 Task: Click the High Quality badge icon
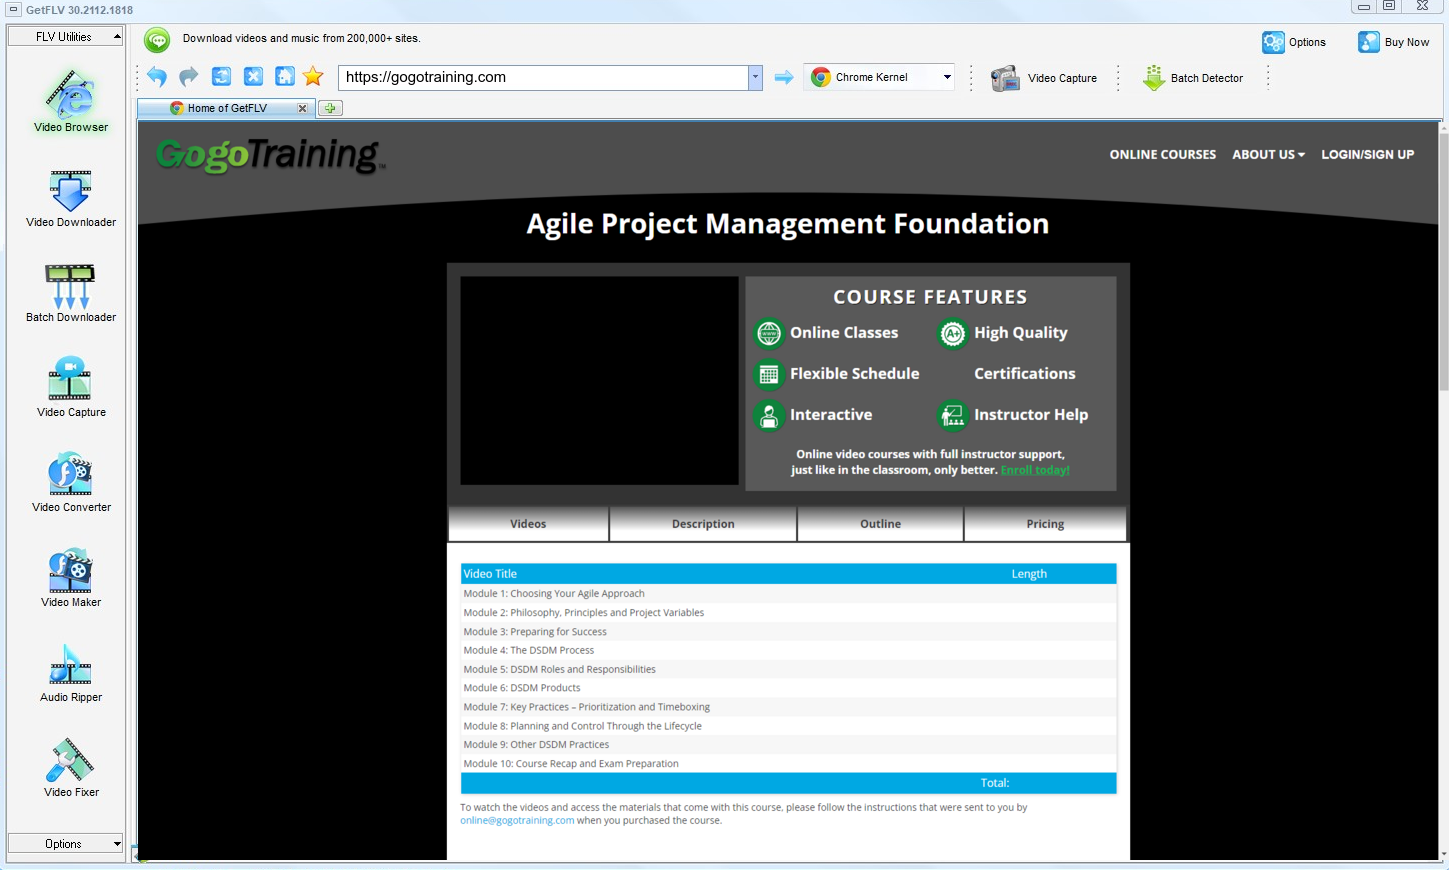pos(953,333)
